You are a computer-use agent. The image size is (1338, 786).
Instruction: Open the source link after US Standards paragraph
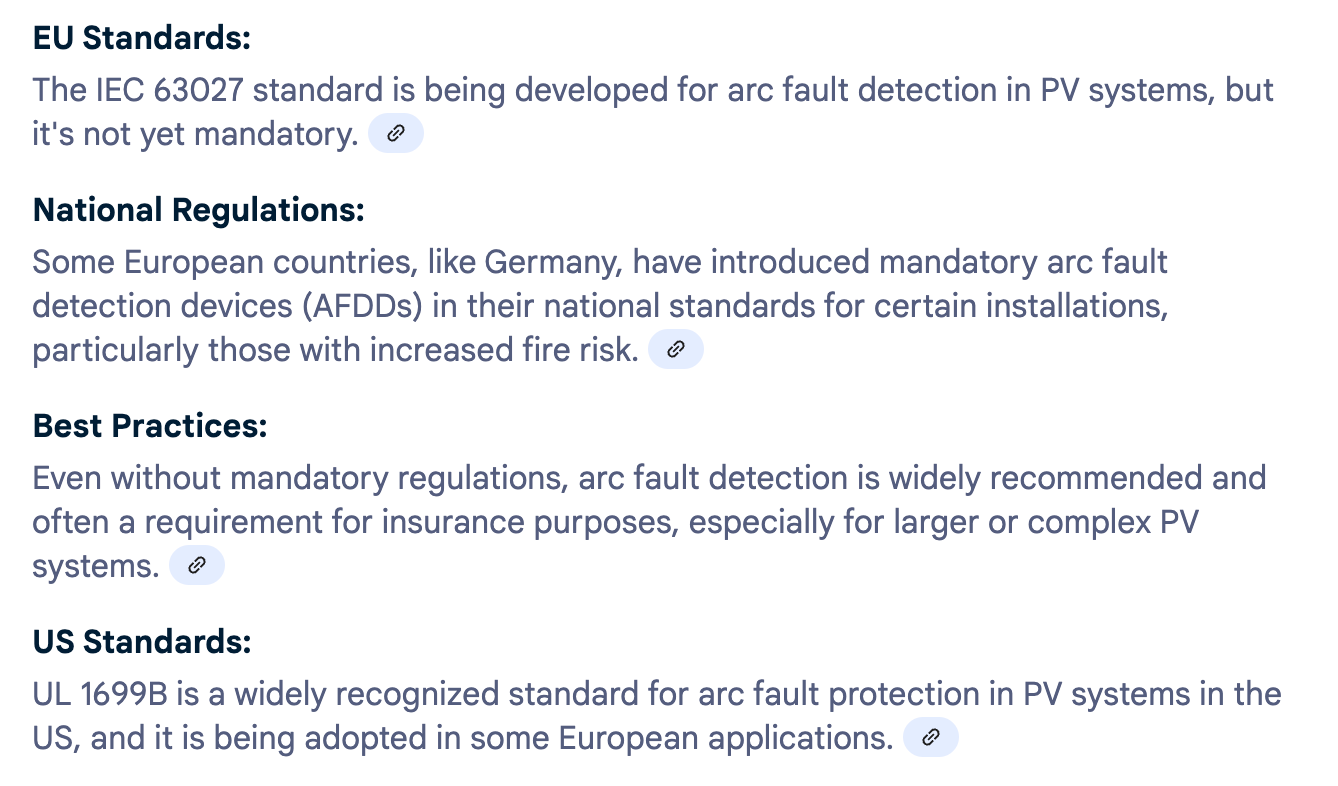(930, 738)
